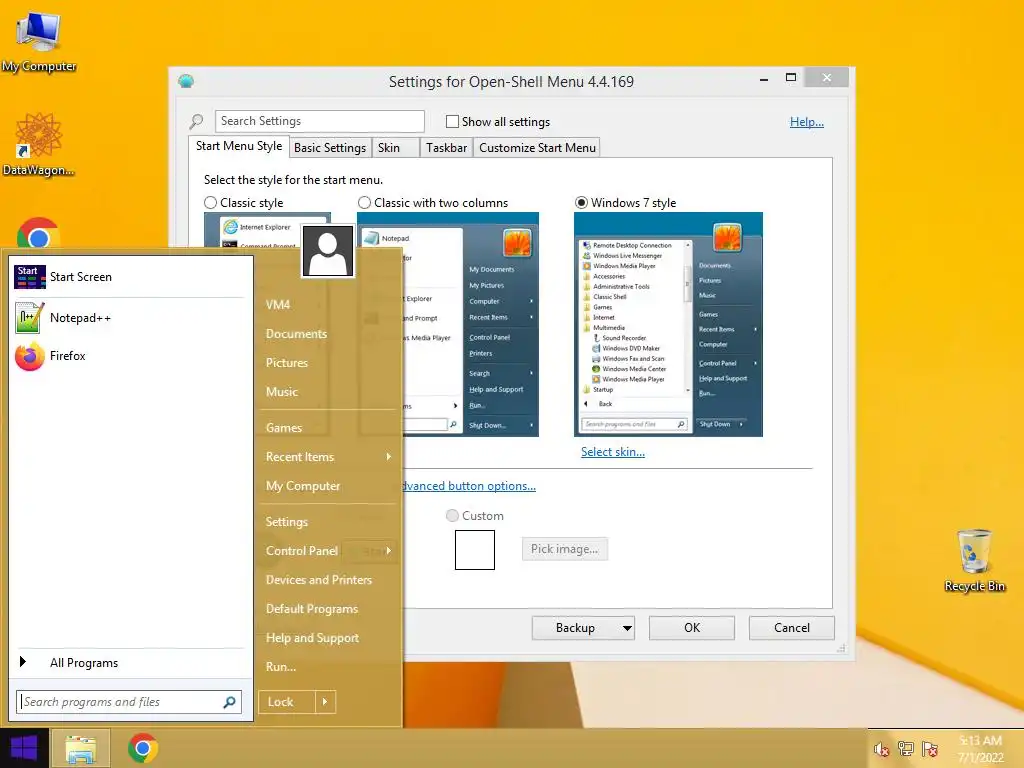Open My Computer desktop icon
Screen dimensions: 1024x768
click(x=39, y=42)
